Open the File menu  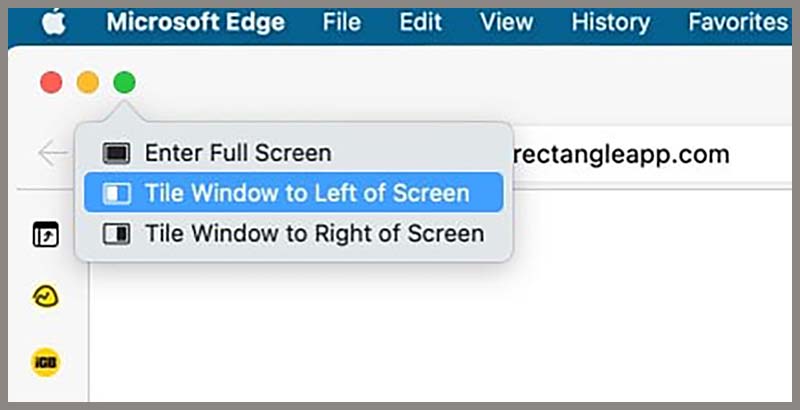[342, 23]
